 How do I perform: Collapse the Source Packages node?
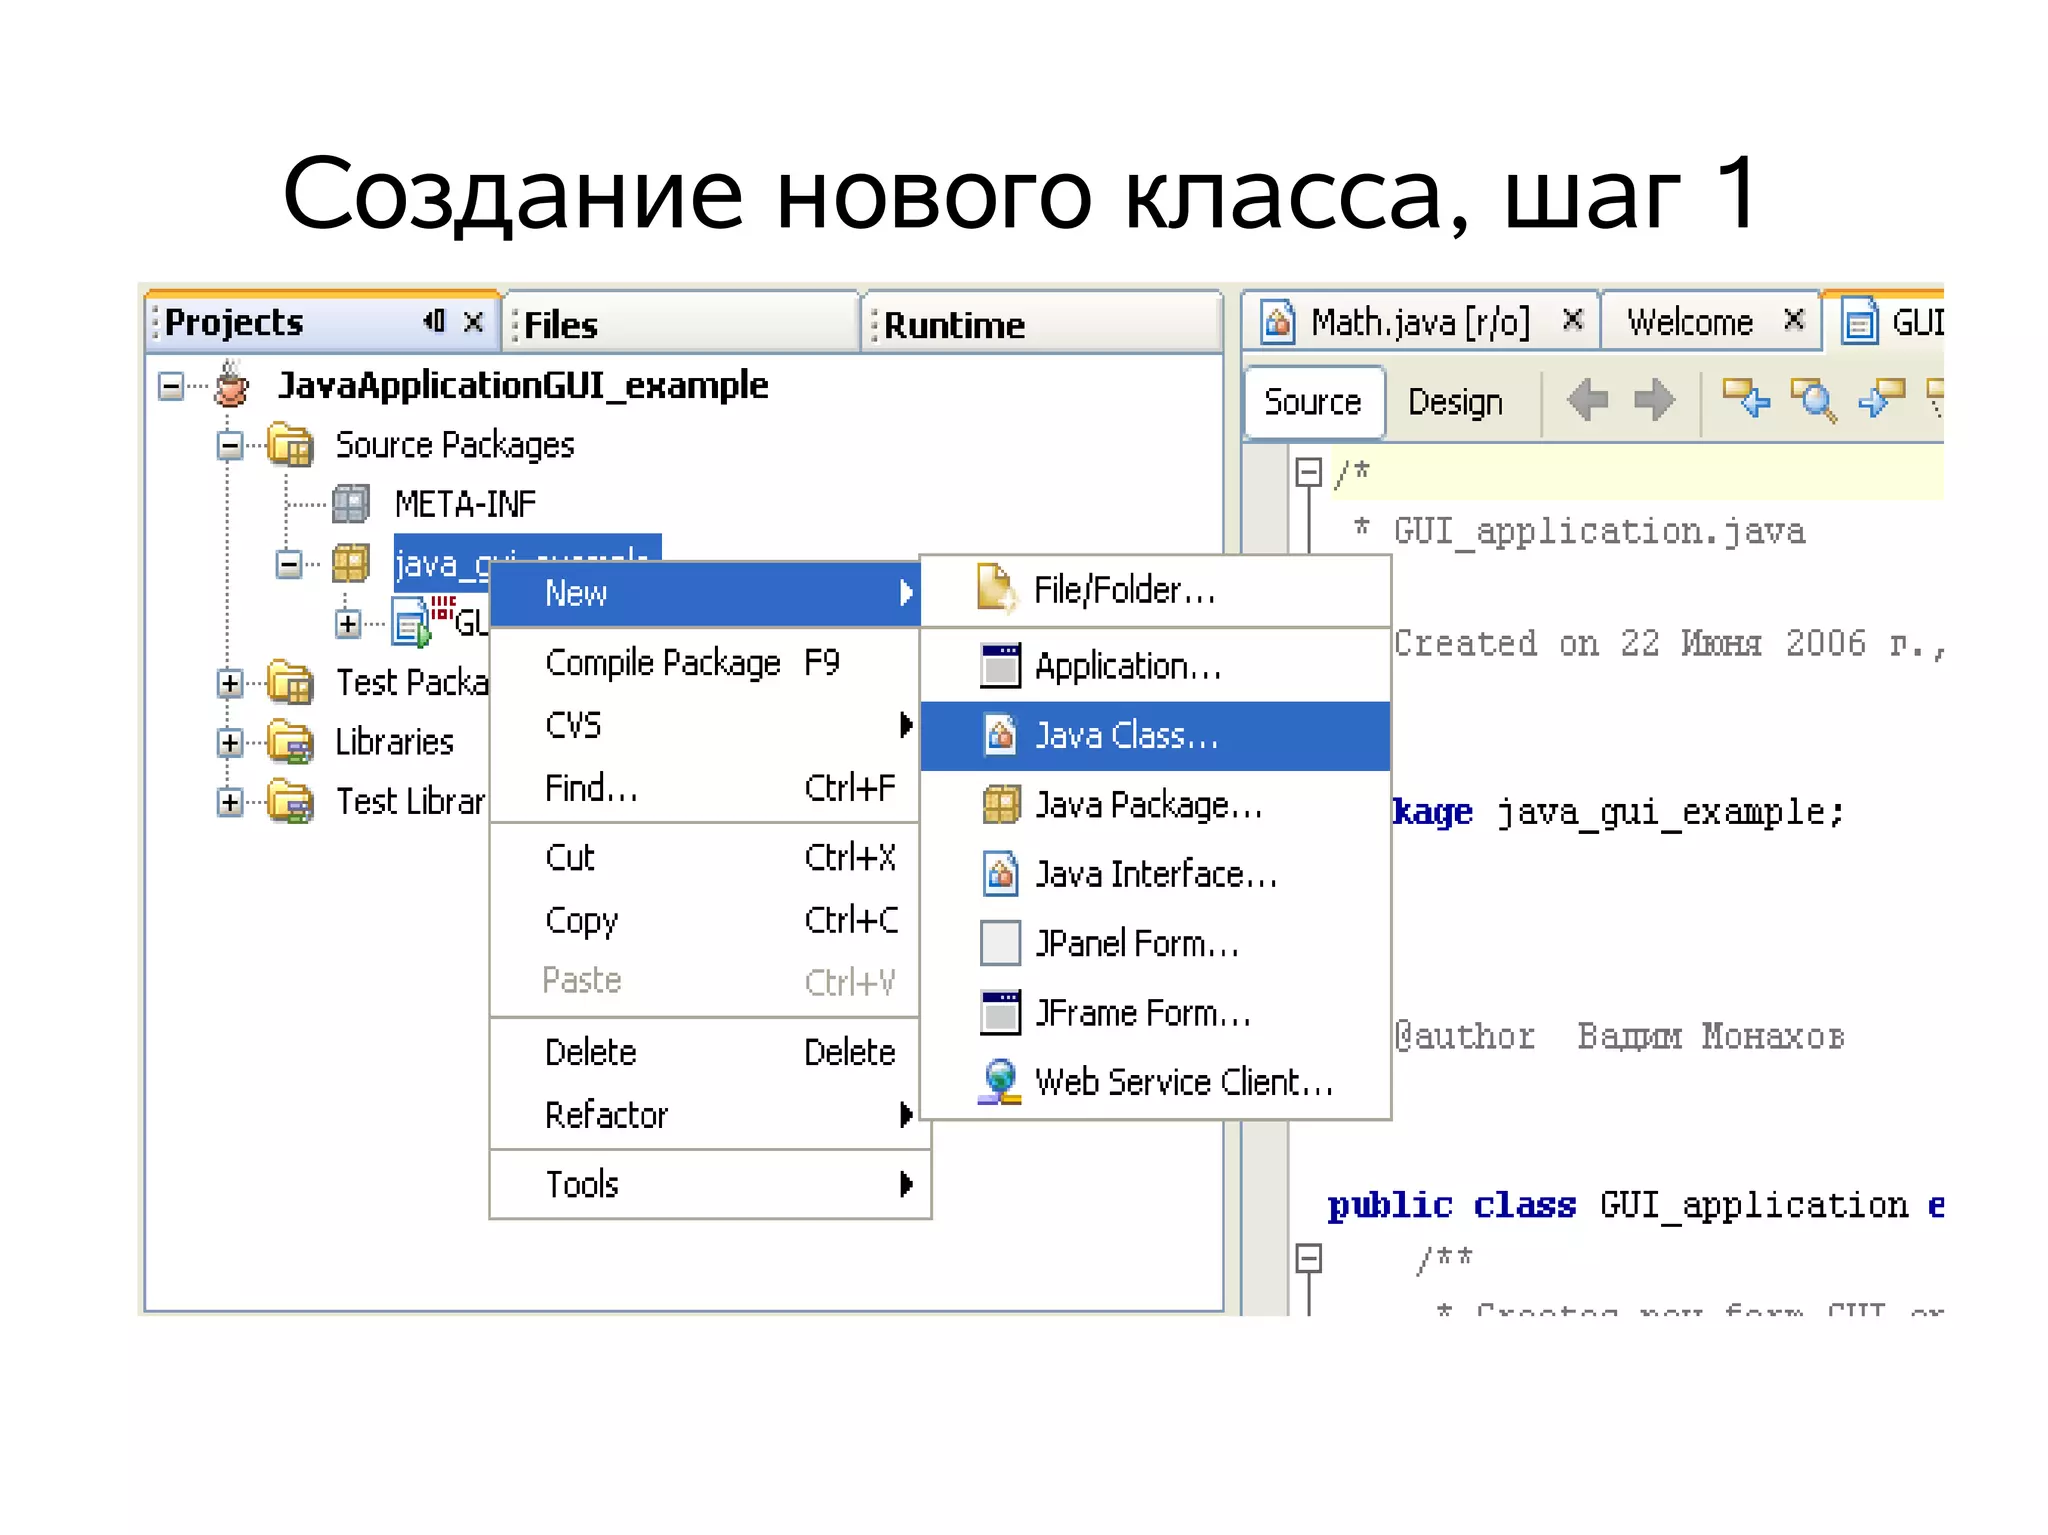click(x=230, y=445)
